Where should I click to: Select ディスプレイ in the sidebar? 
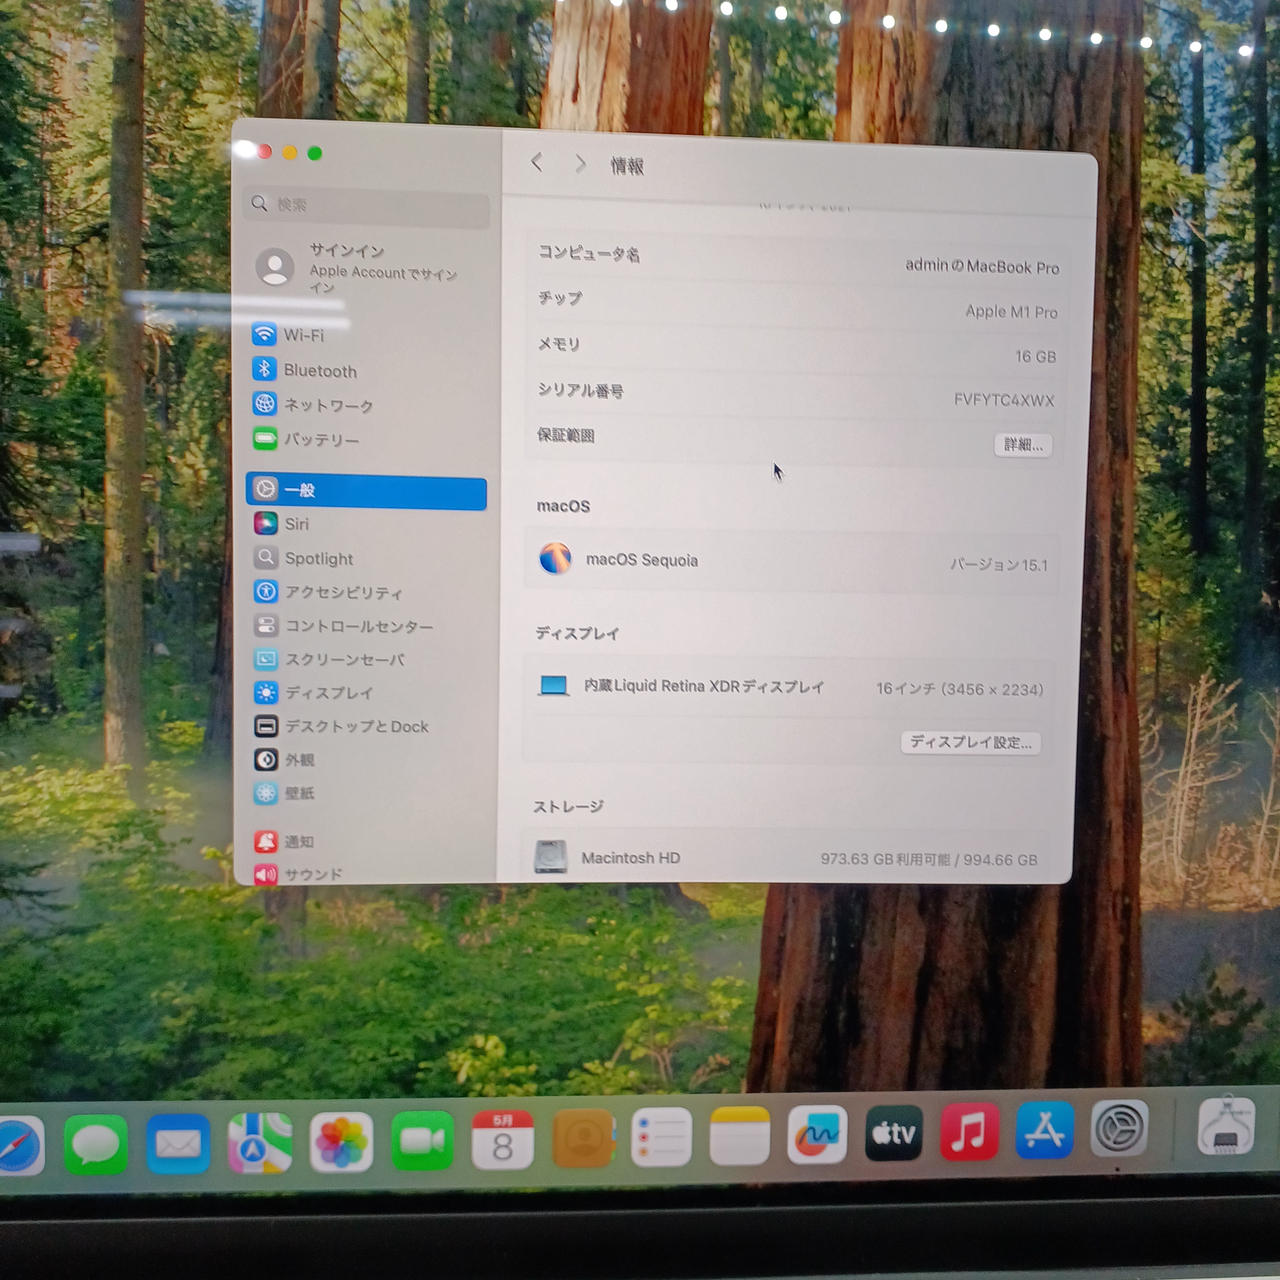click(328, 692)
